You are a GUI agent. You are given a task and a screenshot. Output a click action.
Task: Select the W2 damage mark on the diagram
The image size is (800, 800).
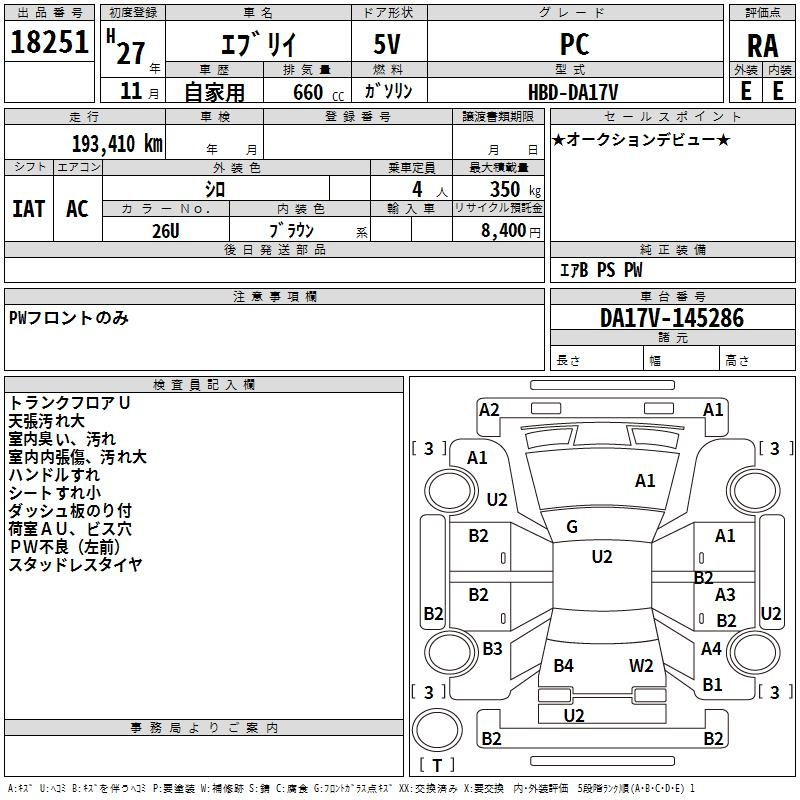pyautogui.click(x=641, y=665)
